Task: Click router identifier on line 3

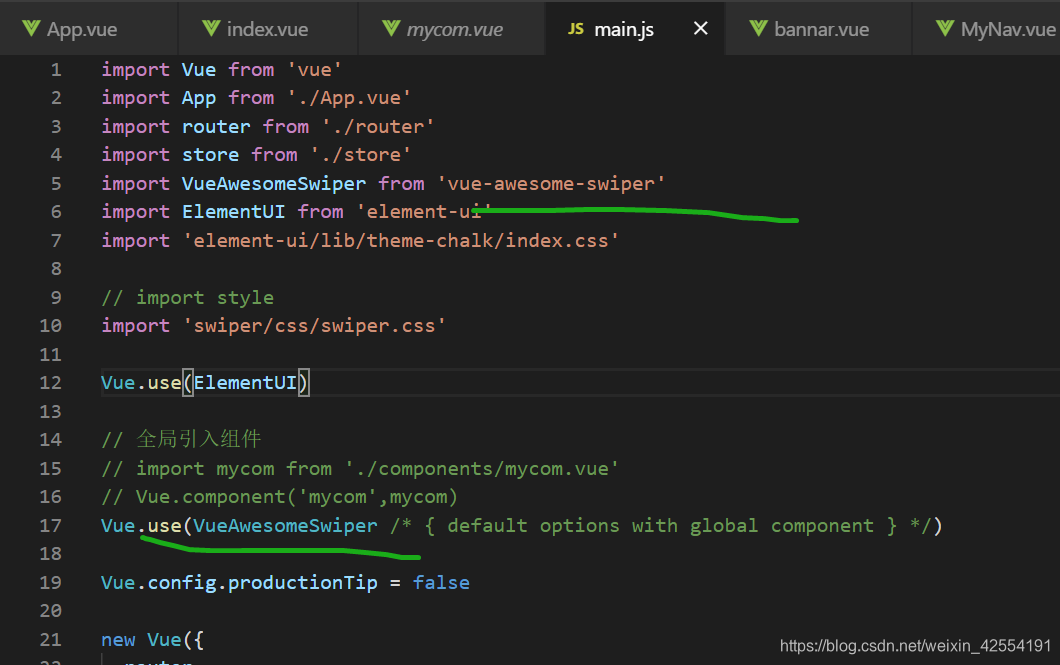Action: pyautogui.click(x=216, y=127)
